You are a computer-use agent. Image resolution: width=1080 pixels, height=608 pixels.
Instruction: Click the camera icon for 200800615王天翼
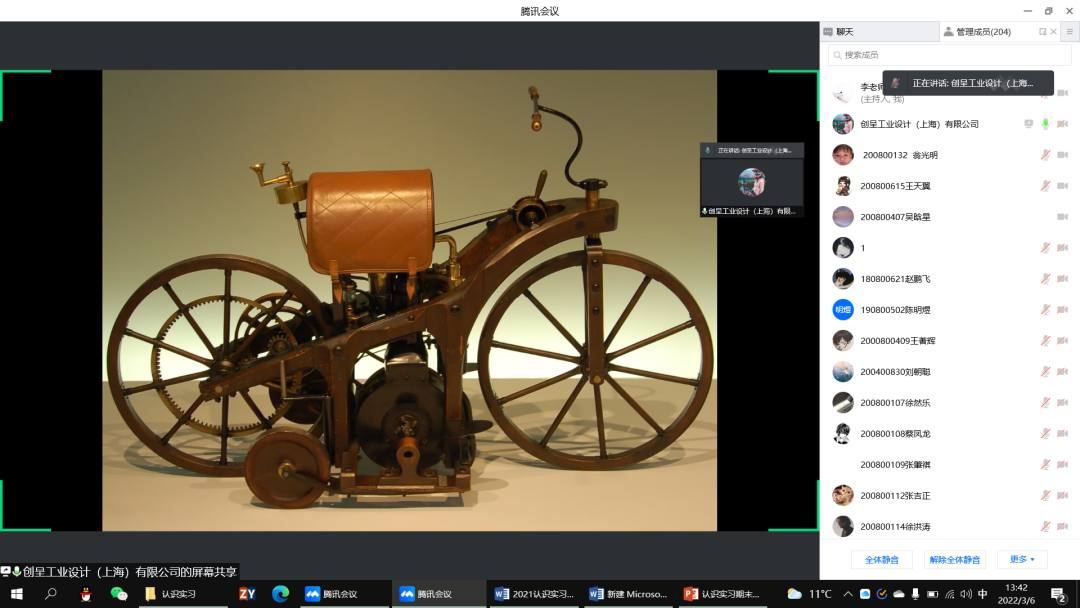pyautogui.click(x=1062, y=186)
